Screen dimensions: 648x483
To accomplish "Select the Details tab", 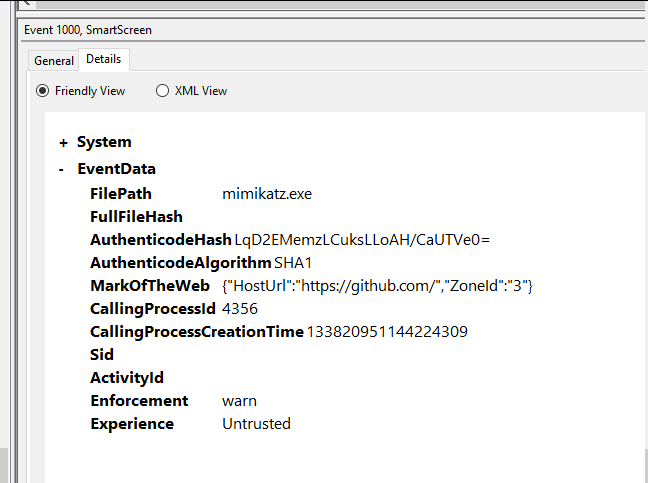I will tap(104, 60).
